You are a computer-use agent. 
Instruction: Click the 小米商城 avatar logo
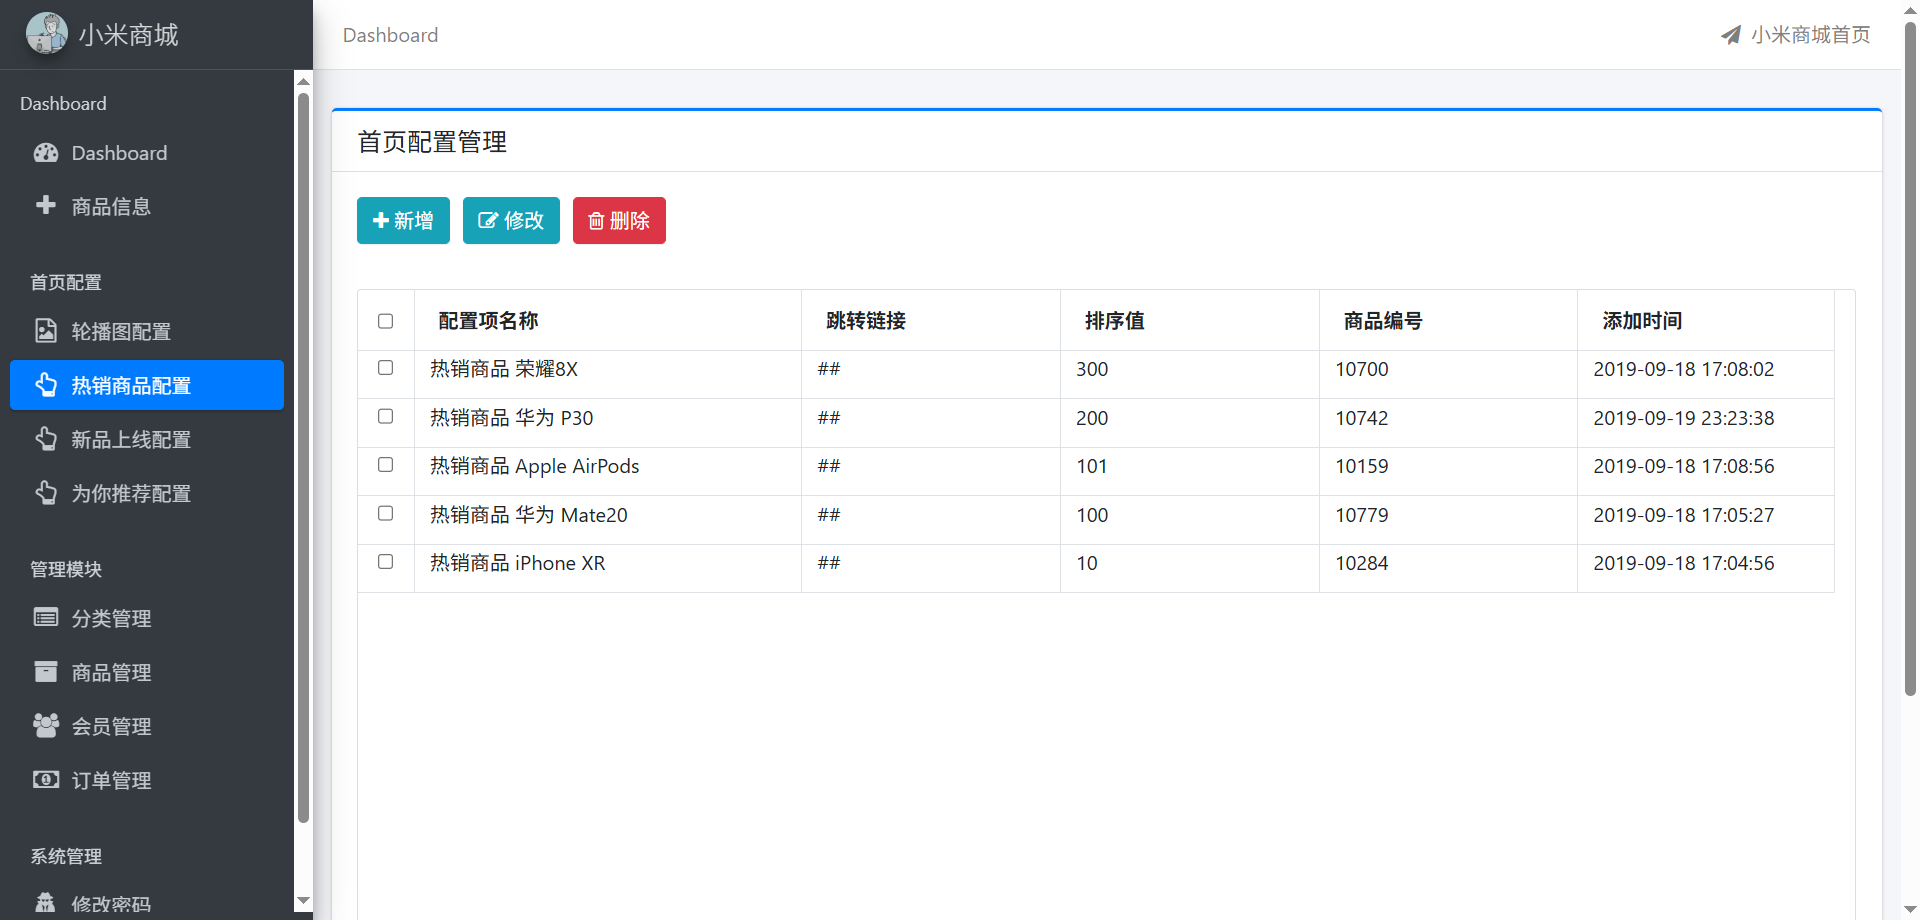pyautogui.click(x=47, y=33)
